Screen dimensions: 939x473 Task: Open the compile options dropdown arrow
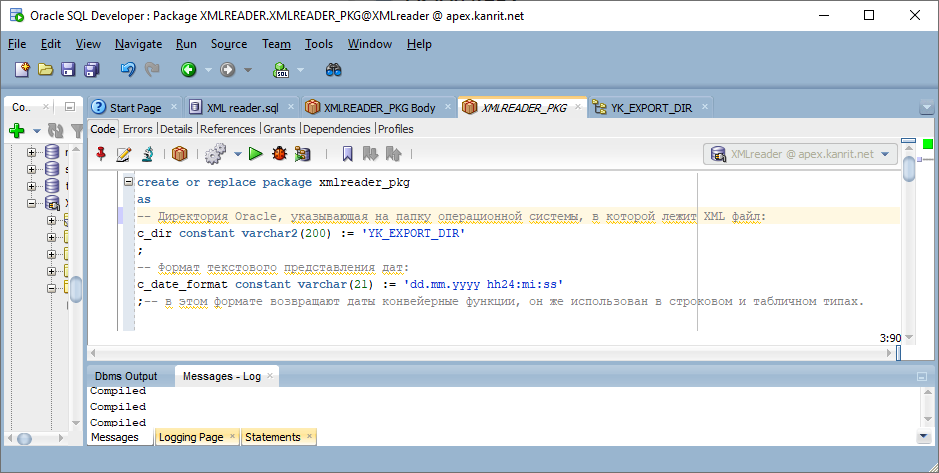click(237, 154)
